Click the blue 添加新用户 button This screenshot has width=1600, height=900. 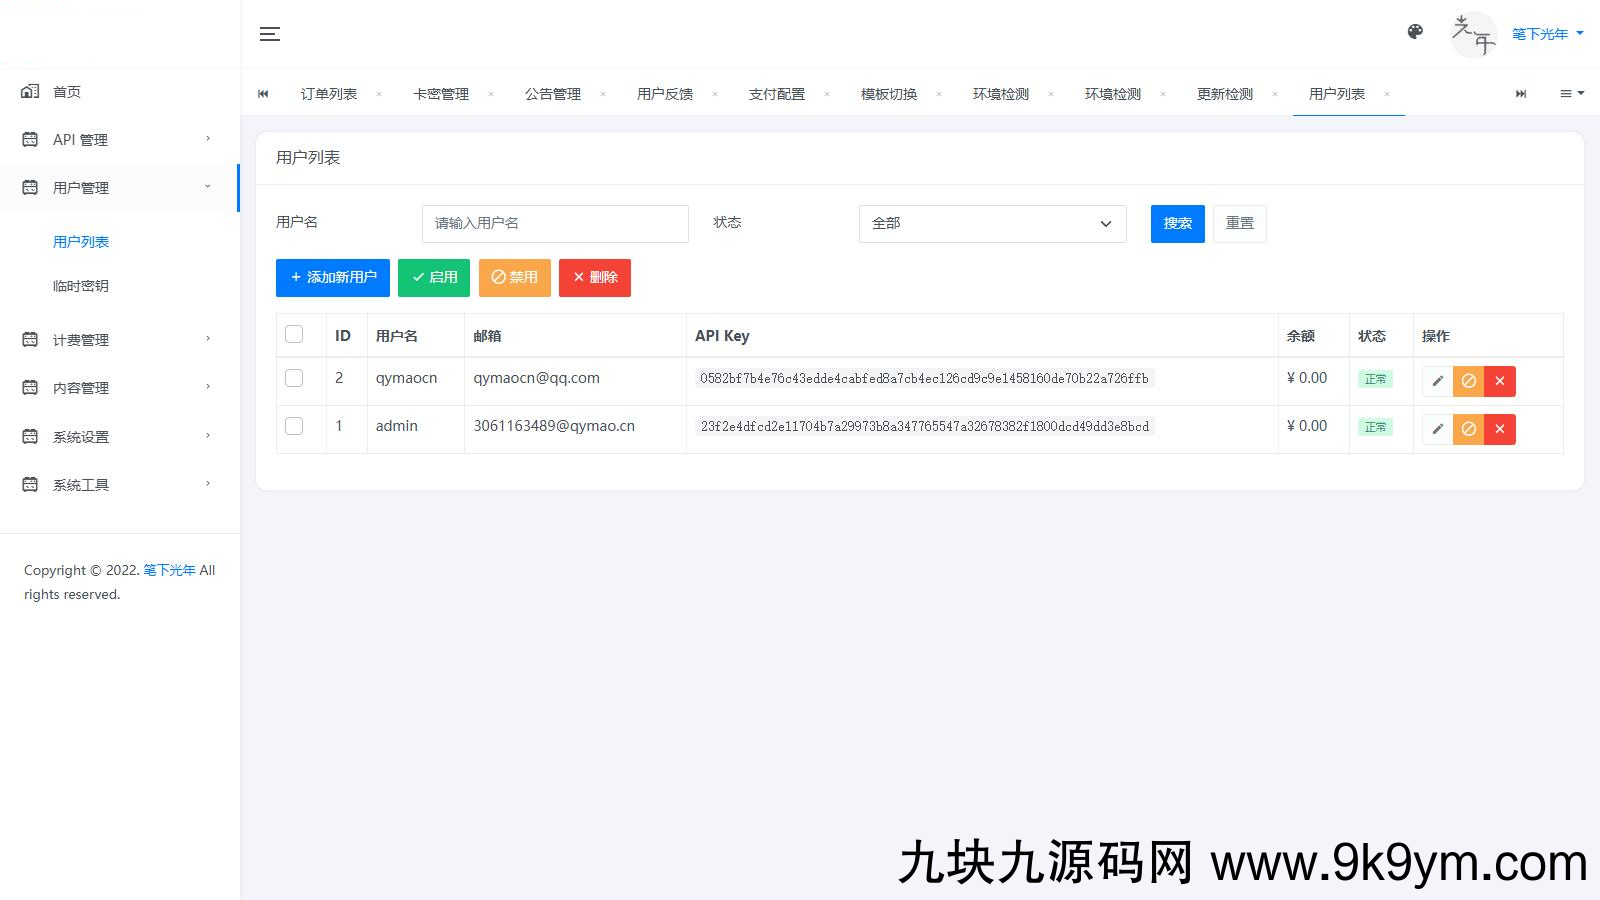[x=332, y=278]
